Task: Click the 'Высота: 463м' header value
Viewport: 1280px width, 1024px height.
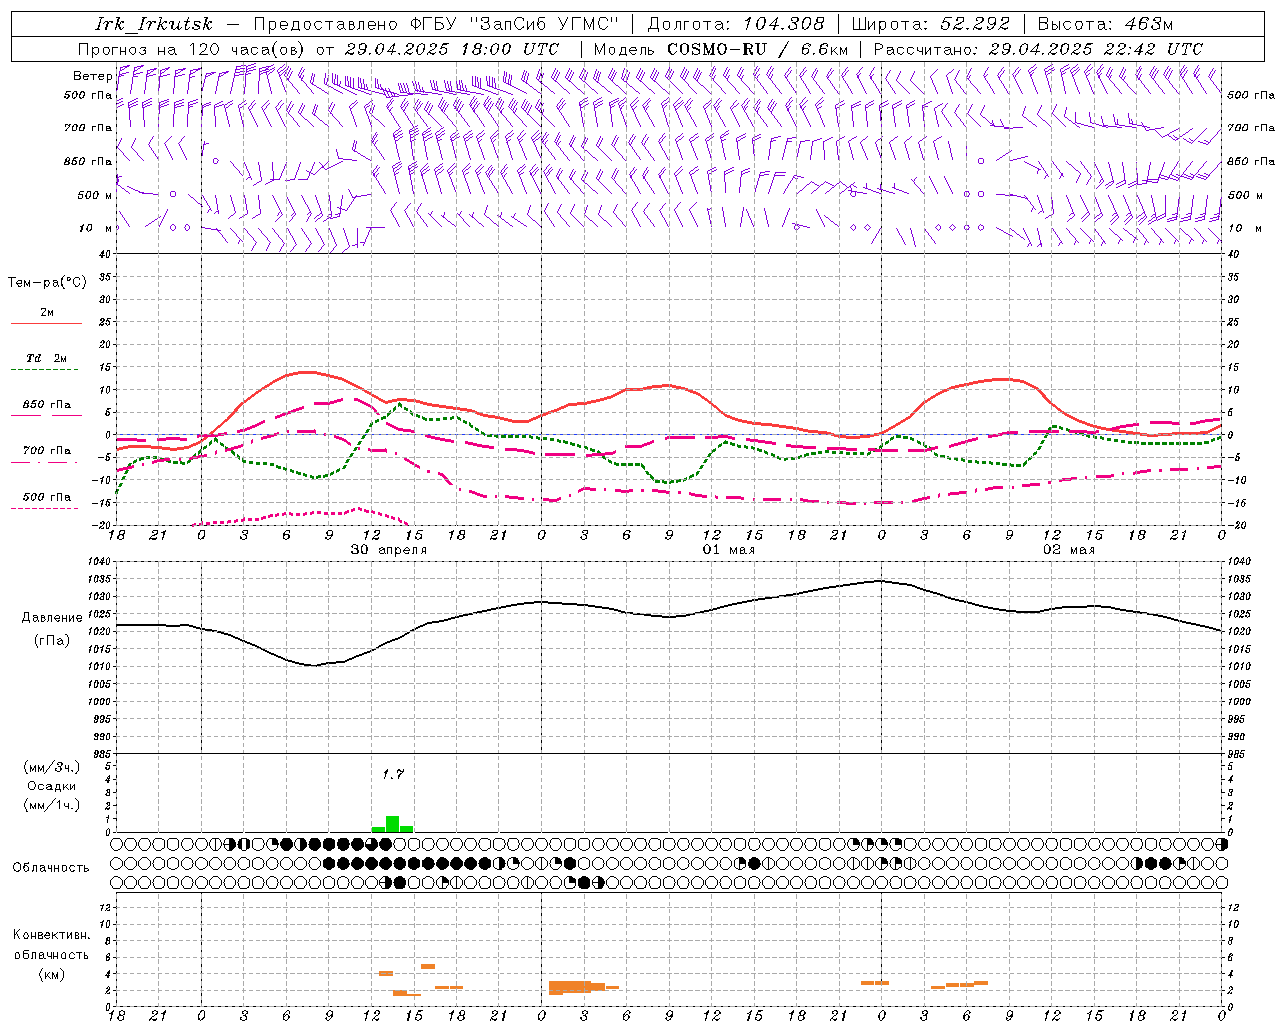Action: point(1105,24)
